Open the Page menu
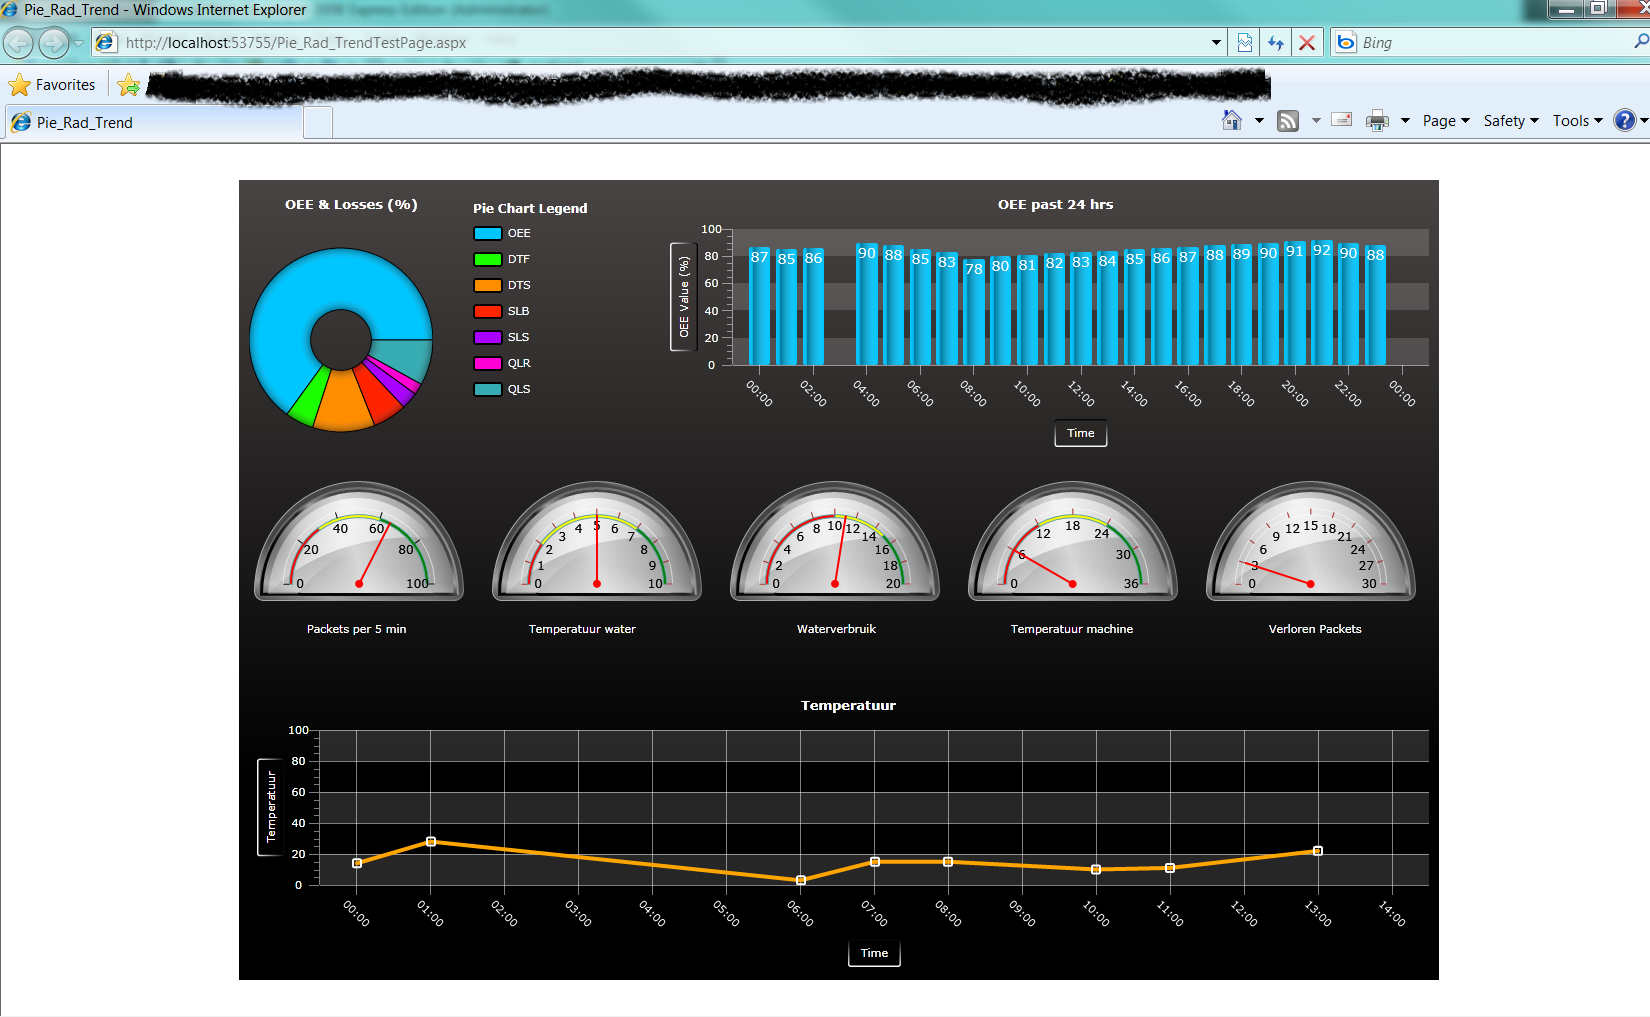This screenshot has height=1017, width=1650. click(1446, 121)
